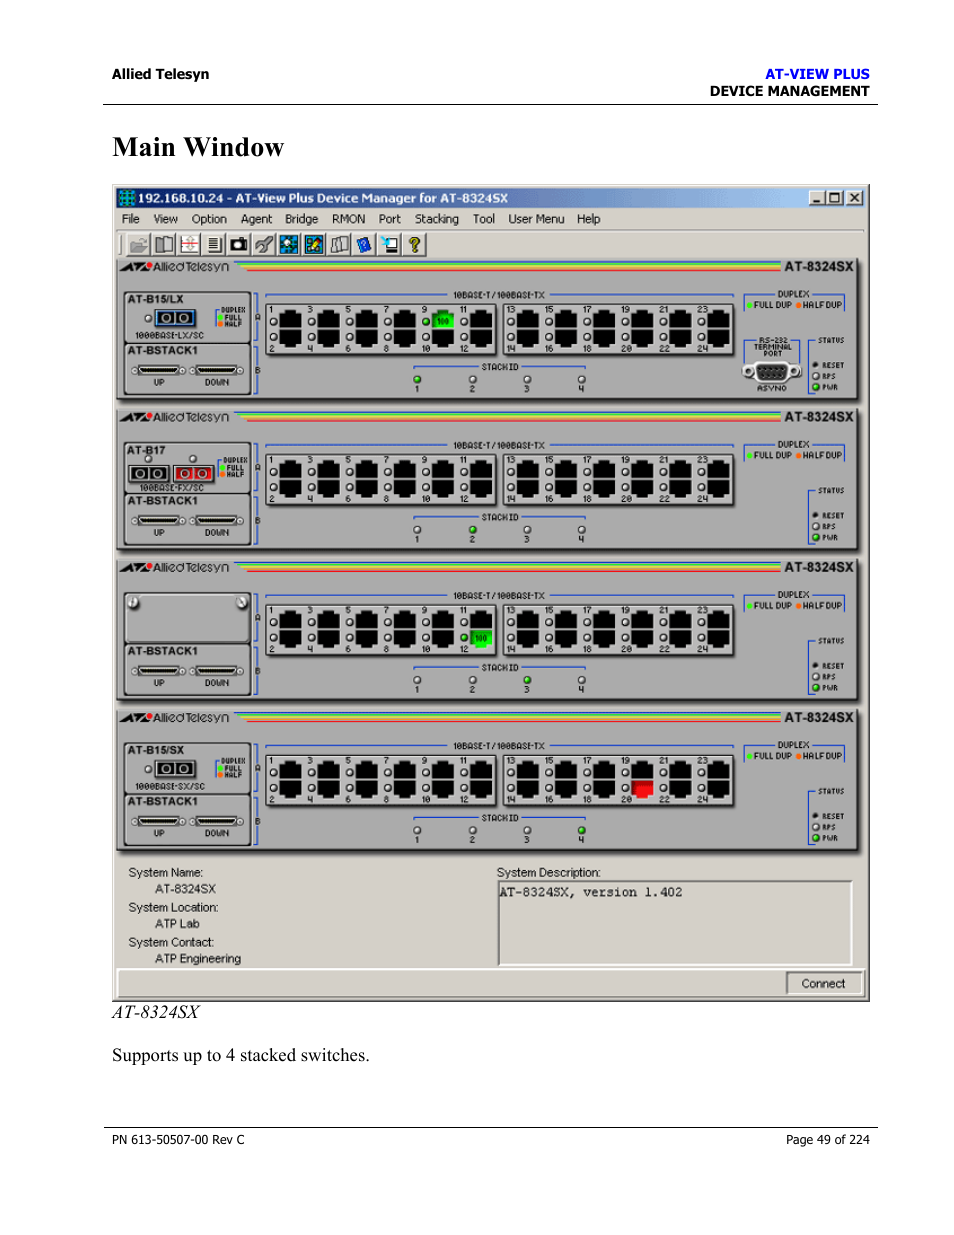Minimize the Device Manager window

click(x=817, y=198)
